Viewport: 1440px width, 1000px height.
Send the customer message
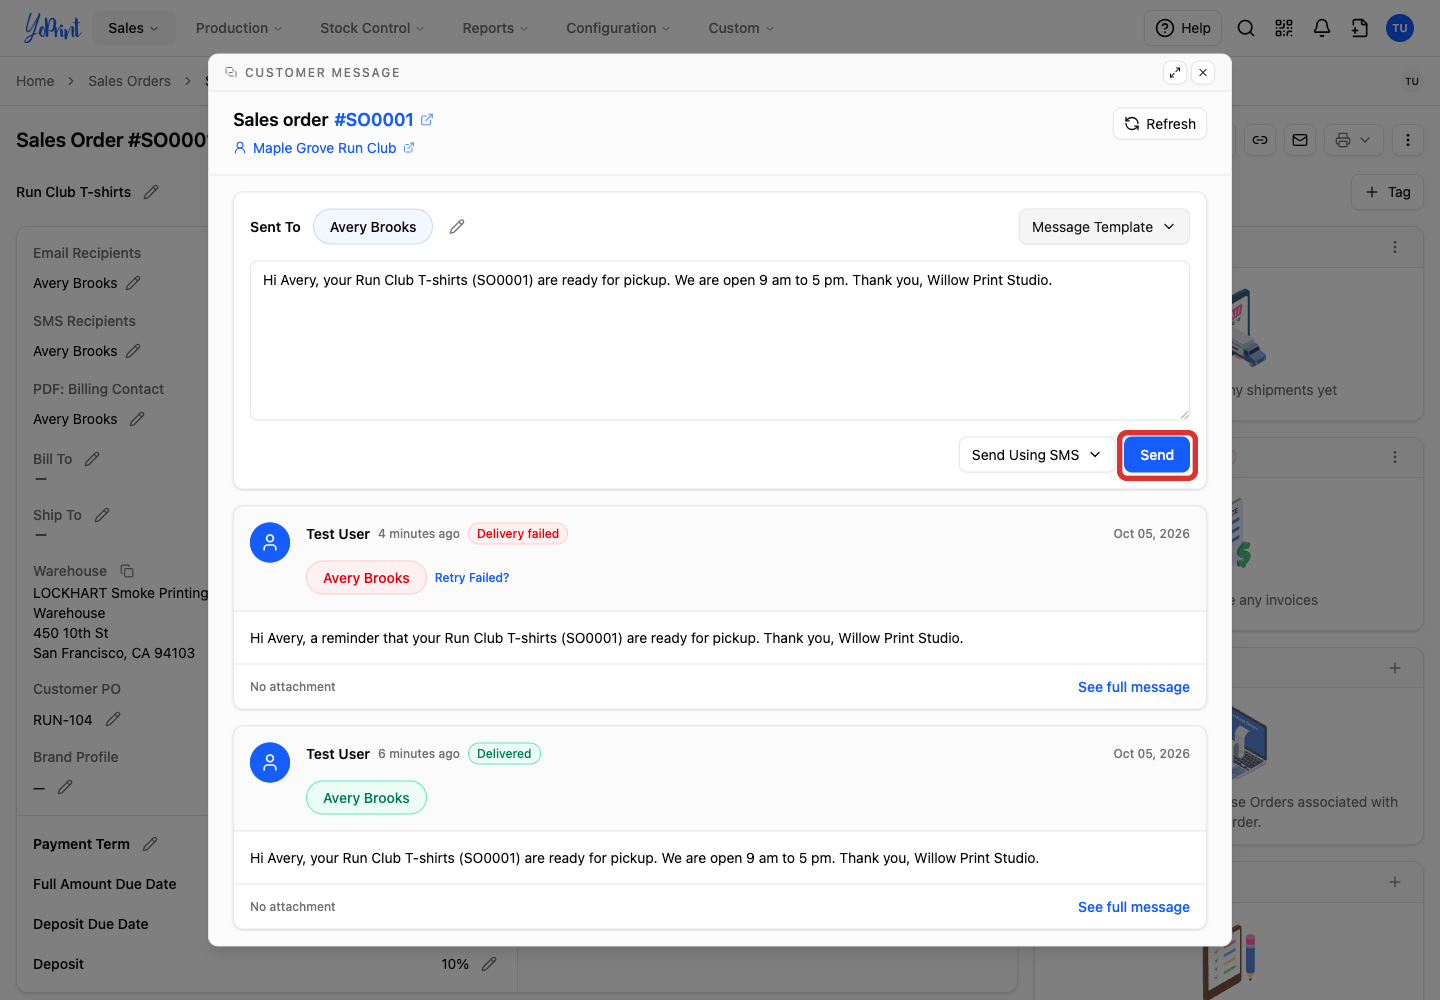1157,455
